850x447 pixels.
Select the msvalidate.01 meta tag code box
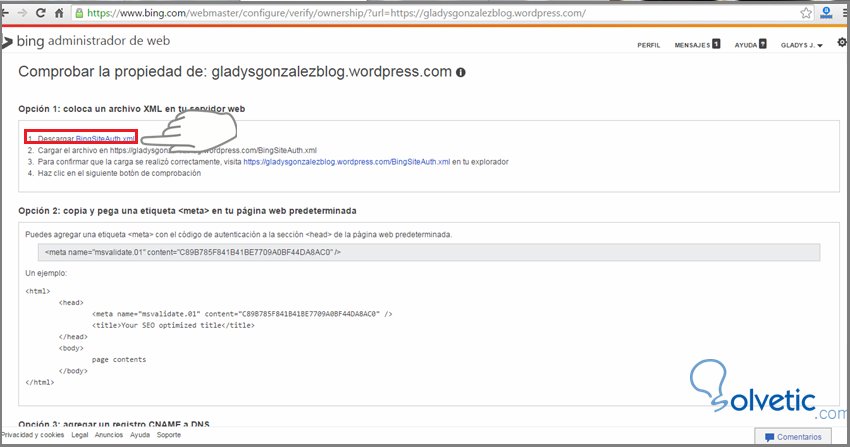coord(429,252)
